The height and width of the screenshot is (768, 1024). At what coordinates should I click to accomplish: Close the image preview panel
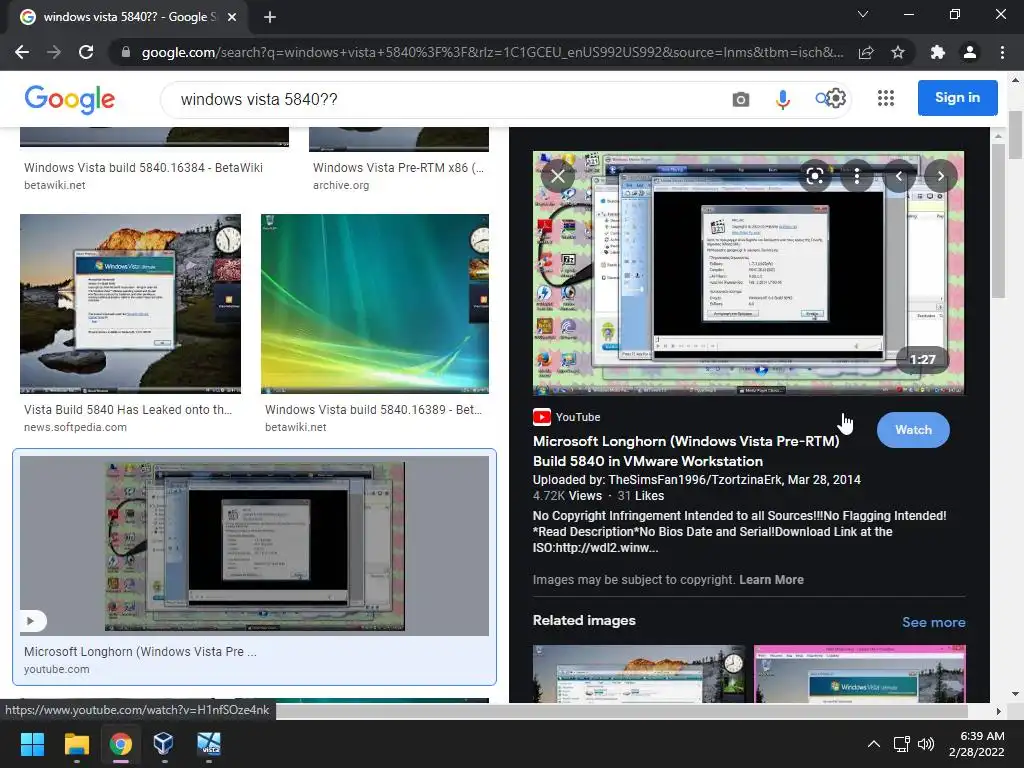point(558,176)
